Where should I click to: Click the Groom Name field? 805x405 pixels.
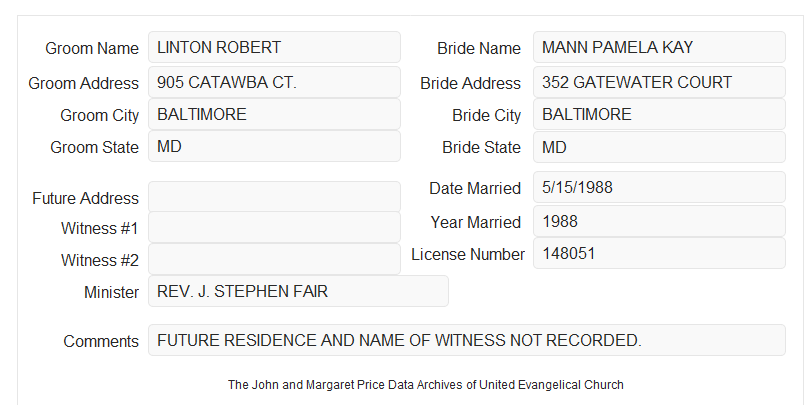point(274,47)
